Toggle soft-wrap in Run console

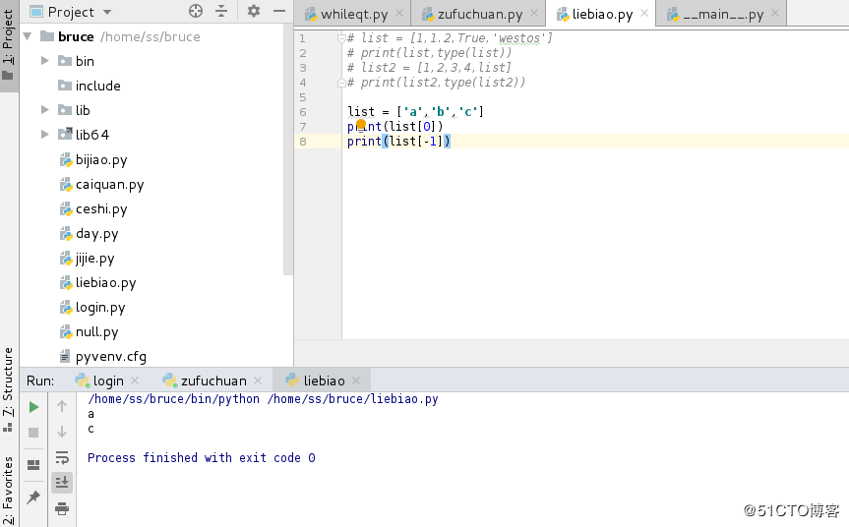62,458
